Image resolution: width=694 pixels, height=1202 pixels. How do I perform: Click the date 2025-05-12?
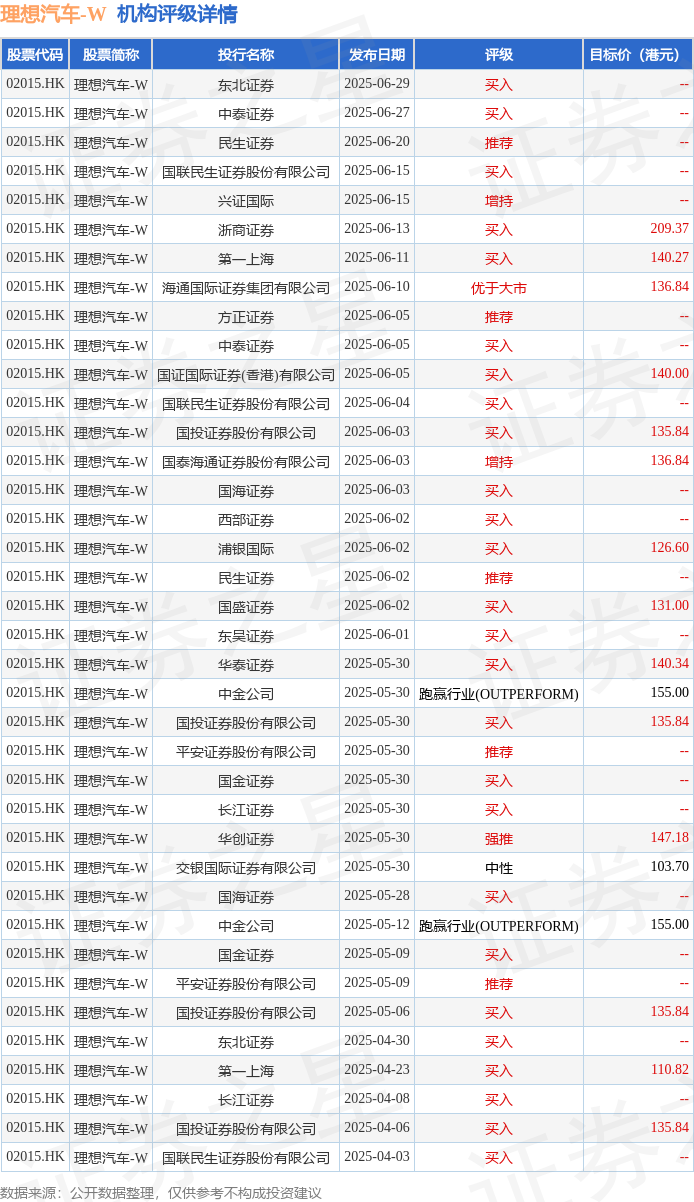[x=377, y=925]
